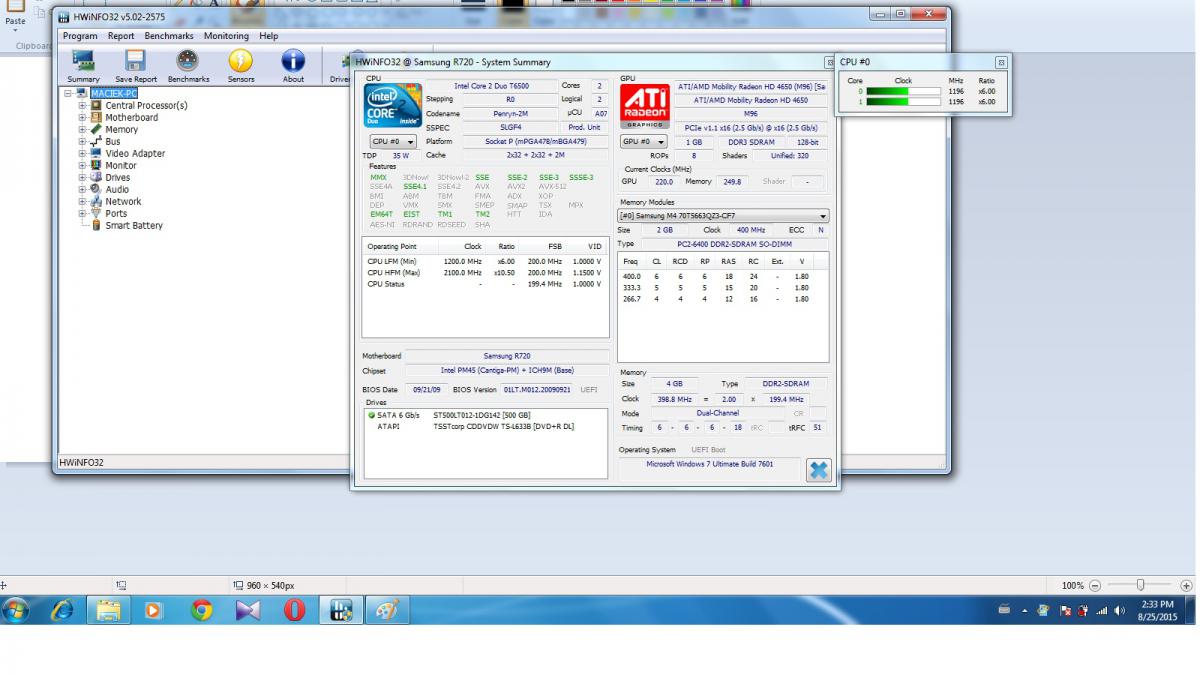The height and width of the screenshot is (675, 1200).
Task: Open Internet Explorer from the taskbar
Action: click(63, 609)
